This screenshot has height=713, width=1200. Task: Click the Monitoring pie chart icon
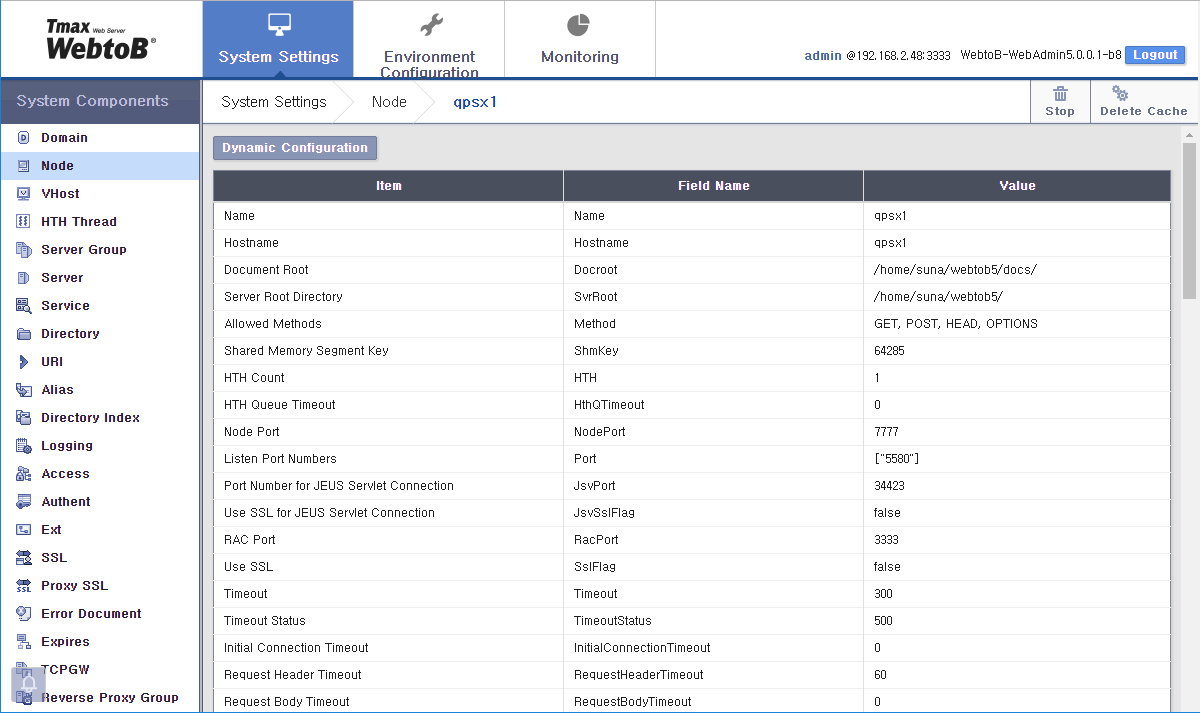pos(579,25)
